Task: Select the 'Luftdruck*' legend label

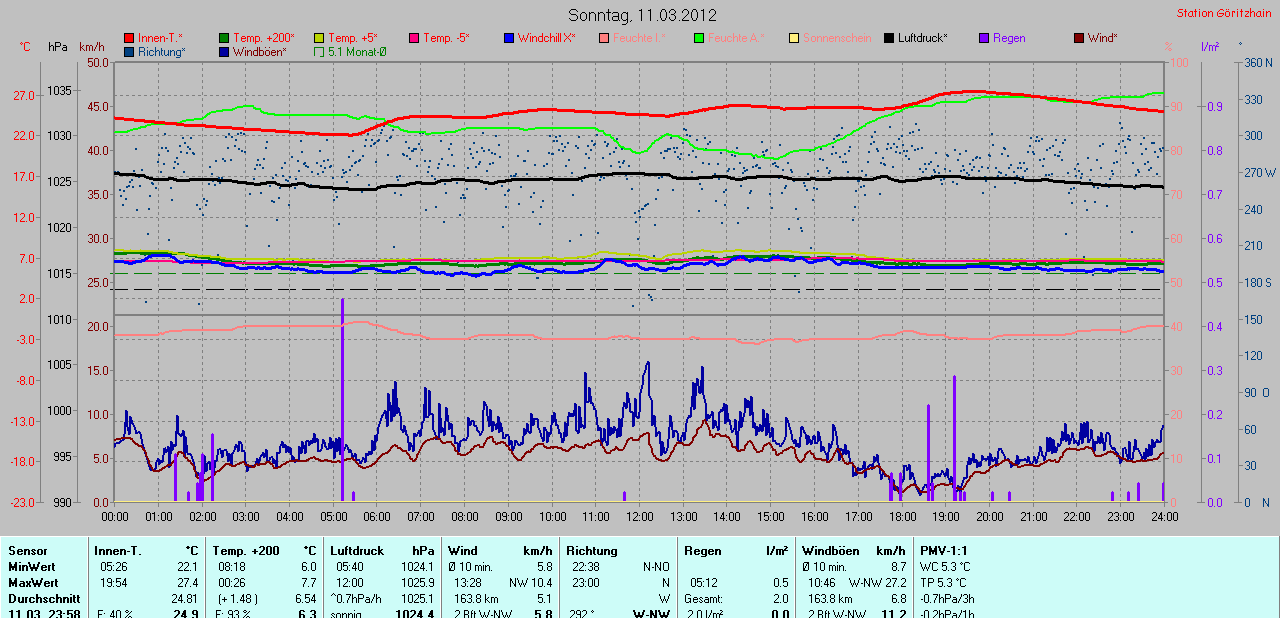Action: tap(922, 38)
